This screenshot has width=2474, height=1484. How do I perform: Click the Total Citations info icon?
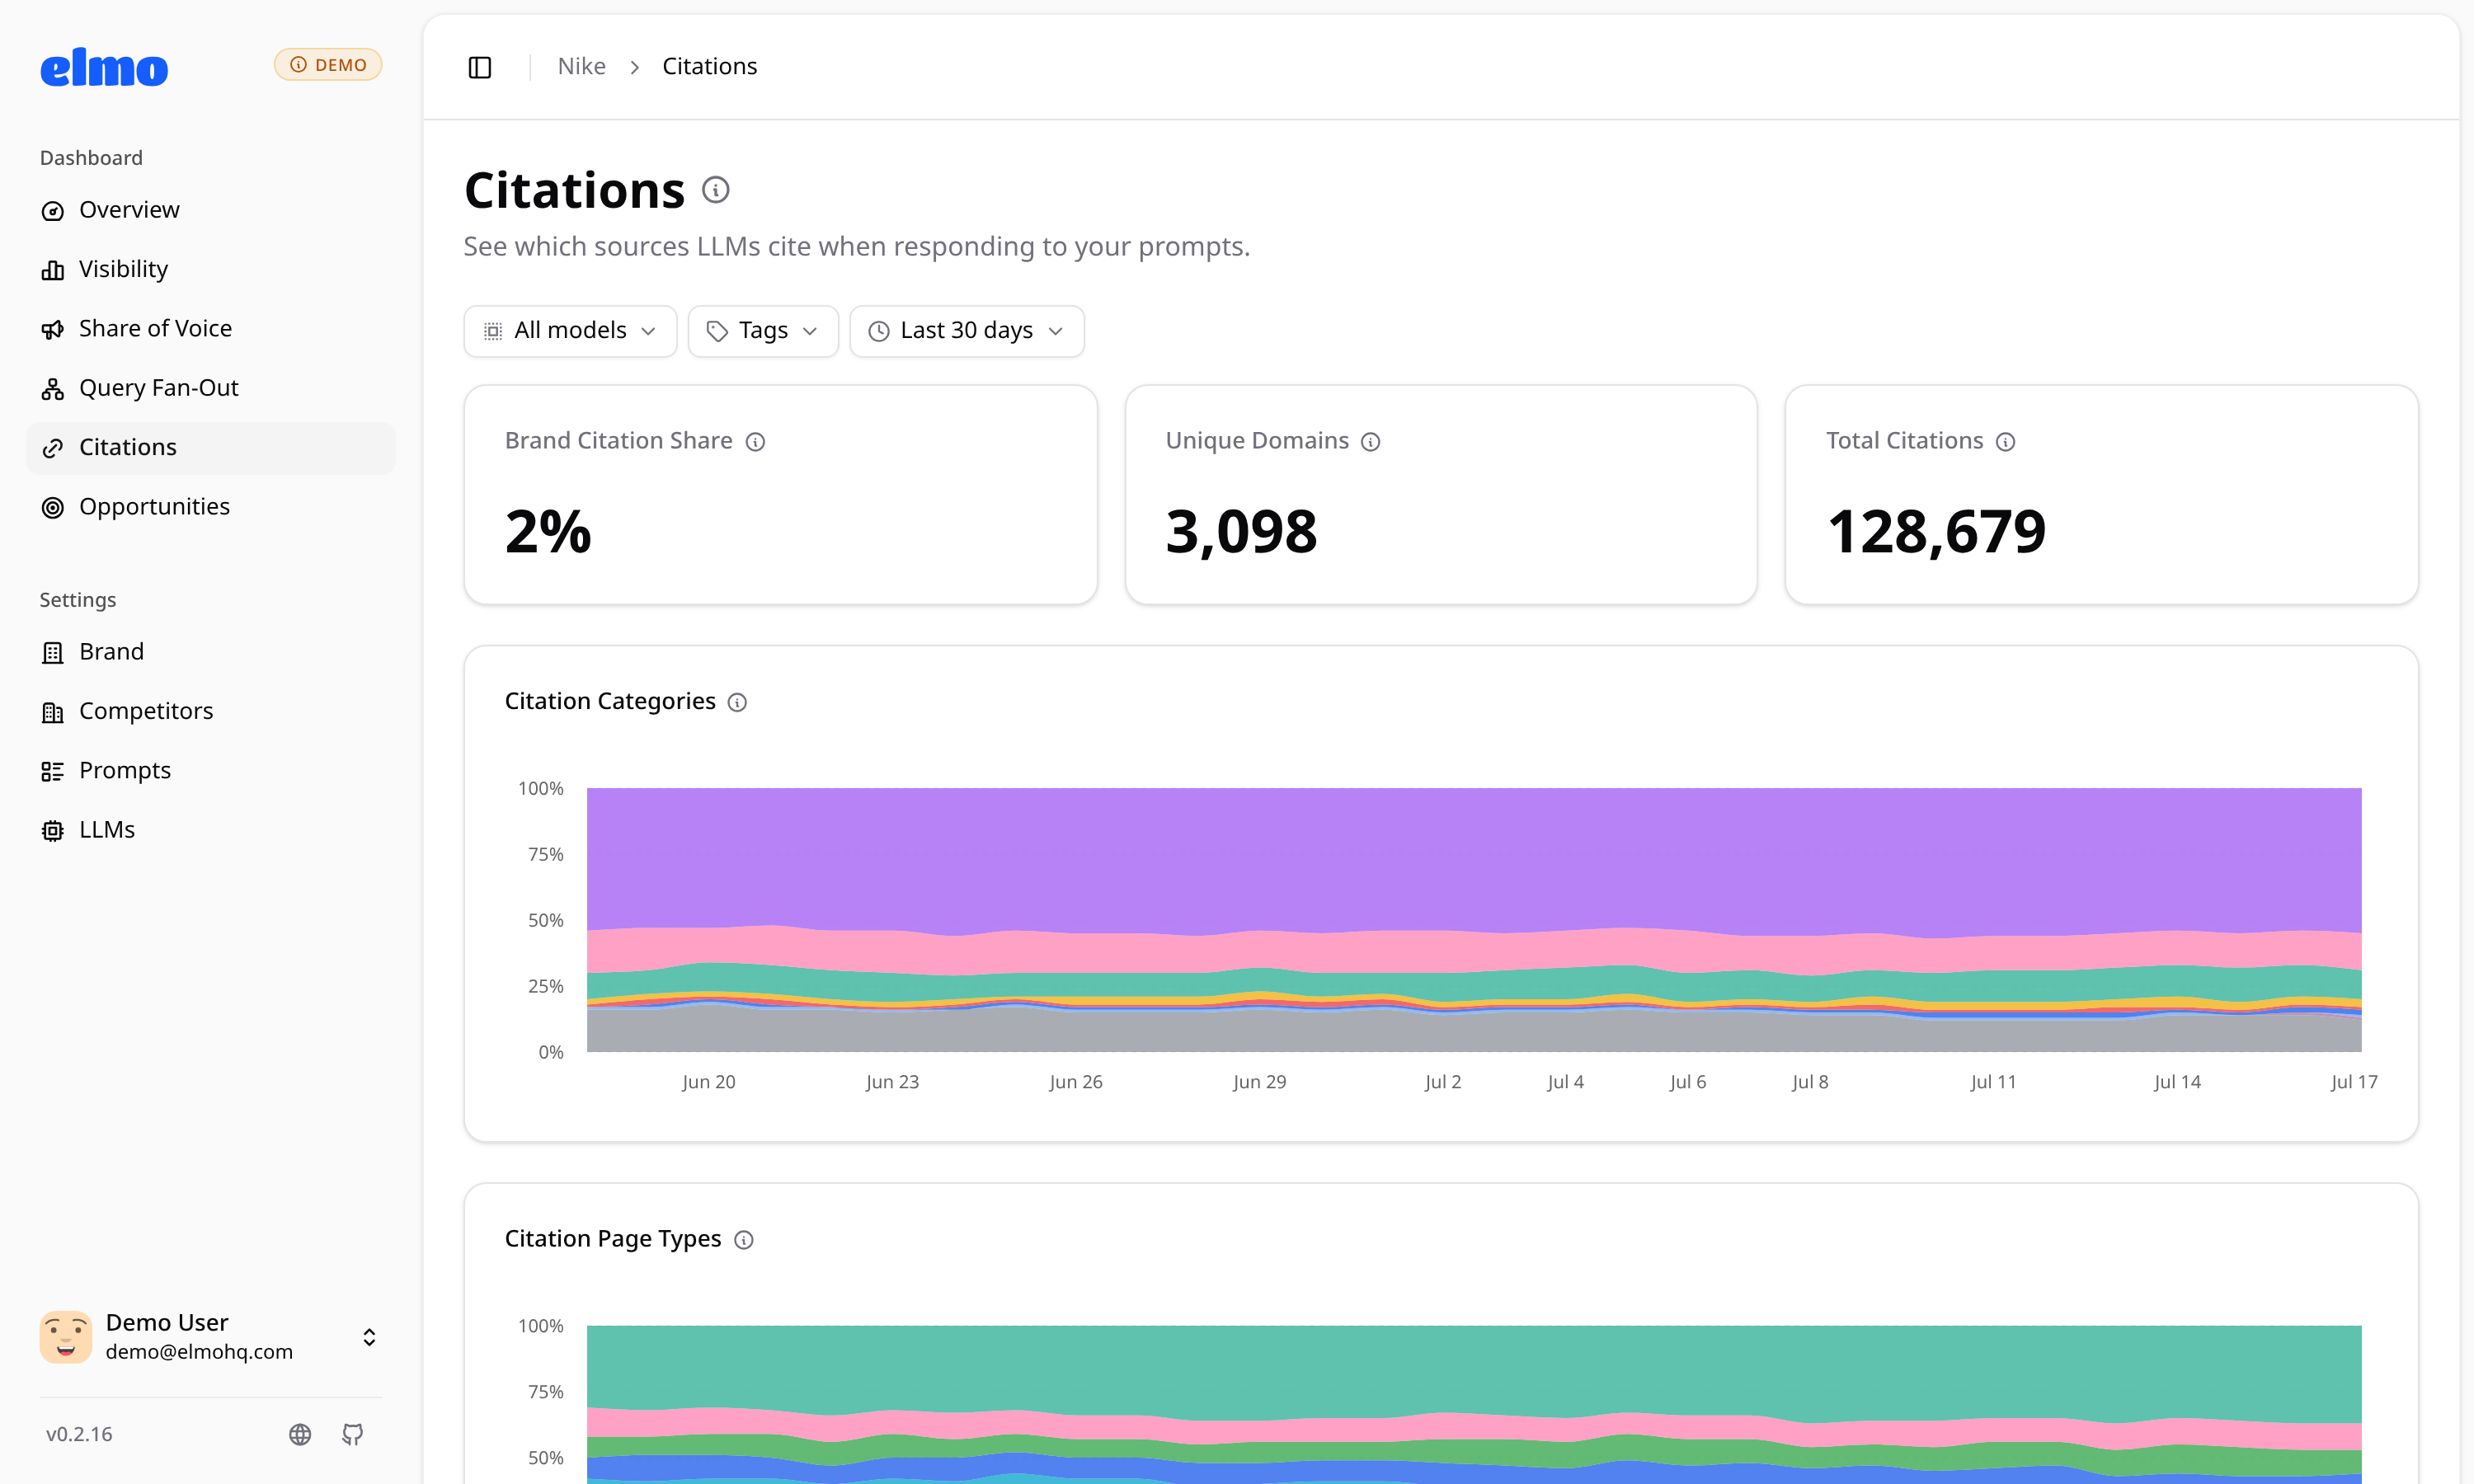(2005, 442)
